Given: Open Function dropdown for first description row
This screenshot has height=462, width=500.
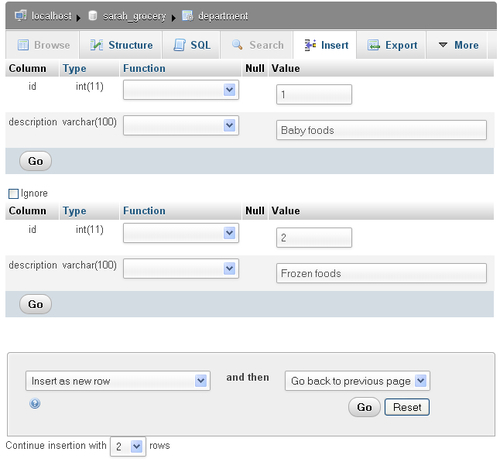Looking at the screenshot, I should [181, 125].
